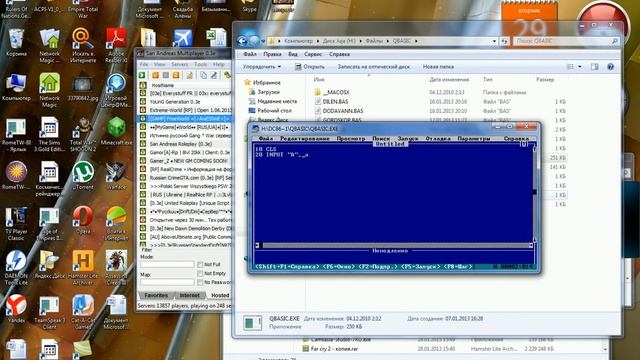Click the Имя column header in Explorer

click(x=319, y=80)
